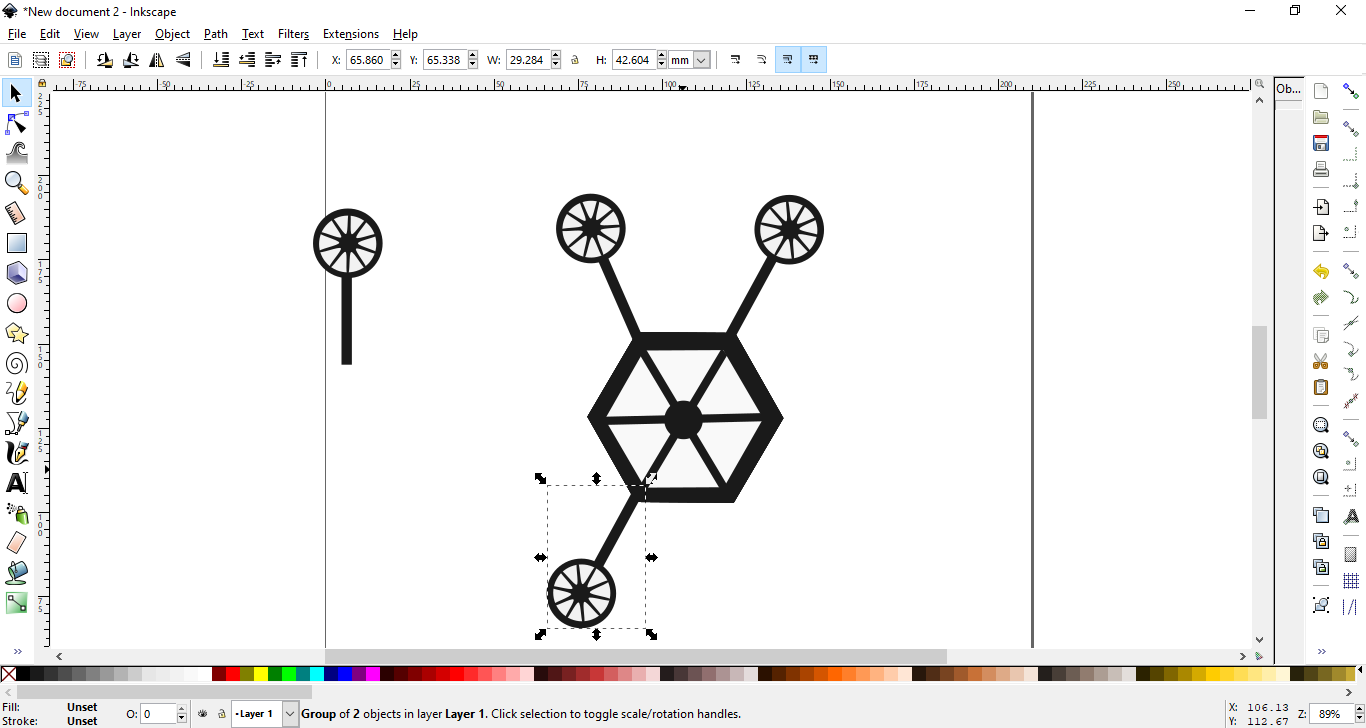Viewport: 1366px width, 728px height.
Task: Open the Object menu
Action: pyautogui.click(x=173, y=34)
